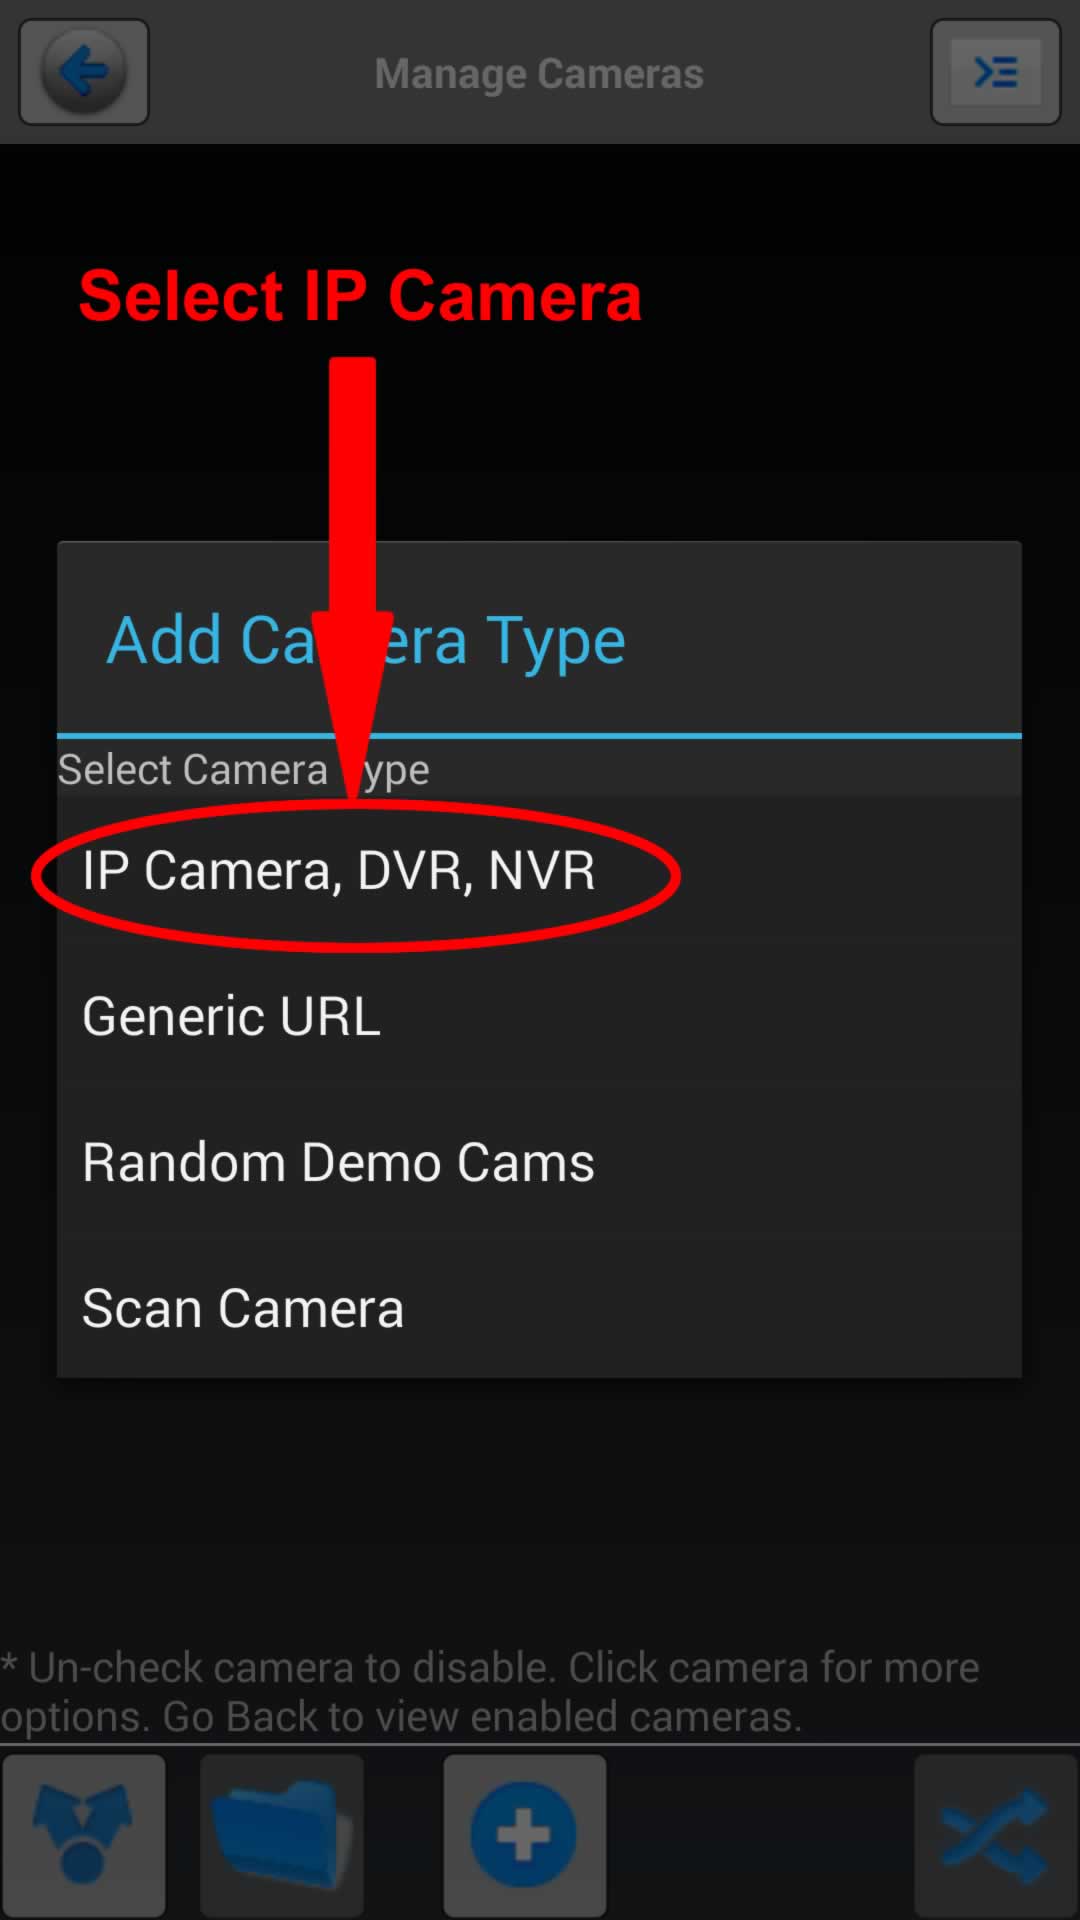Tap the blue plus add-camera icon
Image resolution: width=1080 pixels, height=1920 pixels.
click(x=524, y=1835)
